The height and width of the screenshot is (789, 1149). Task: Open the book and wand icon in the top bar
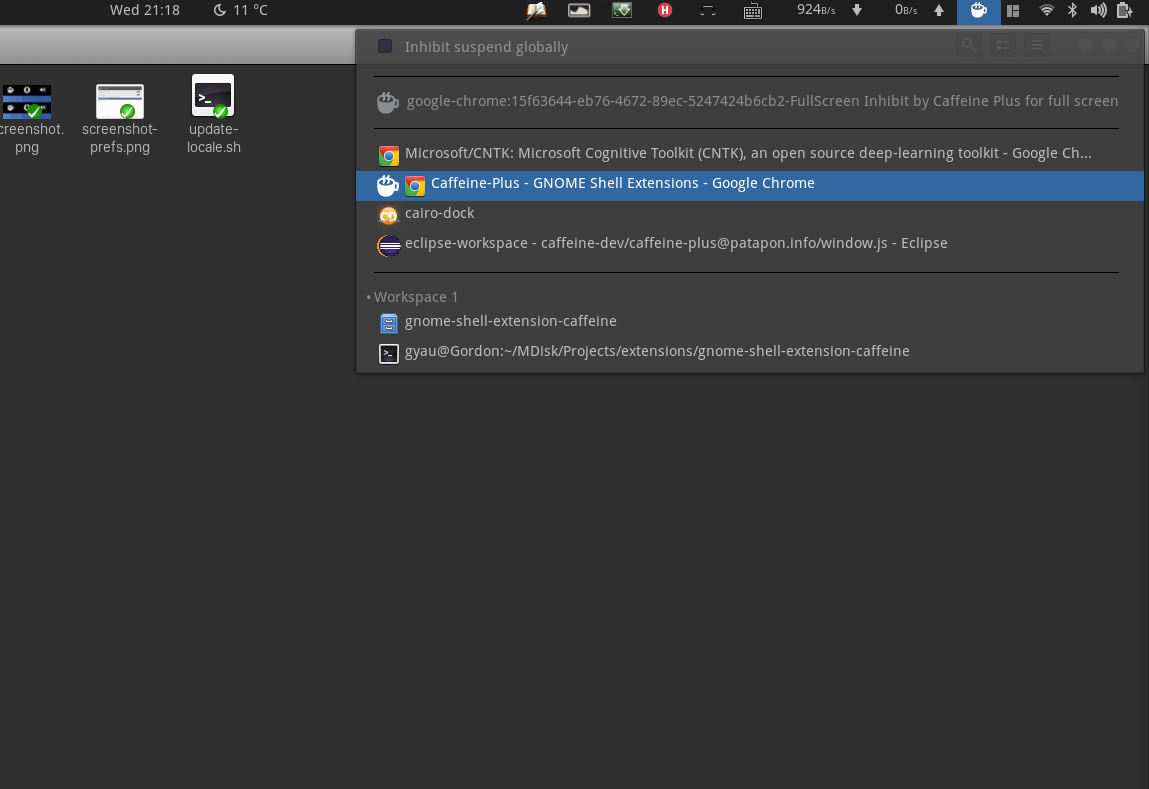536,10
